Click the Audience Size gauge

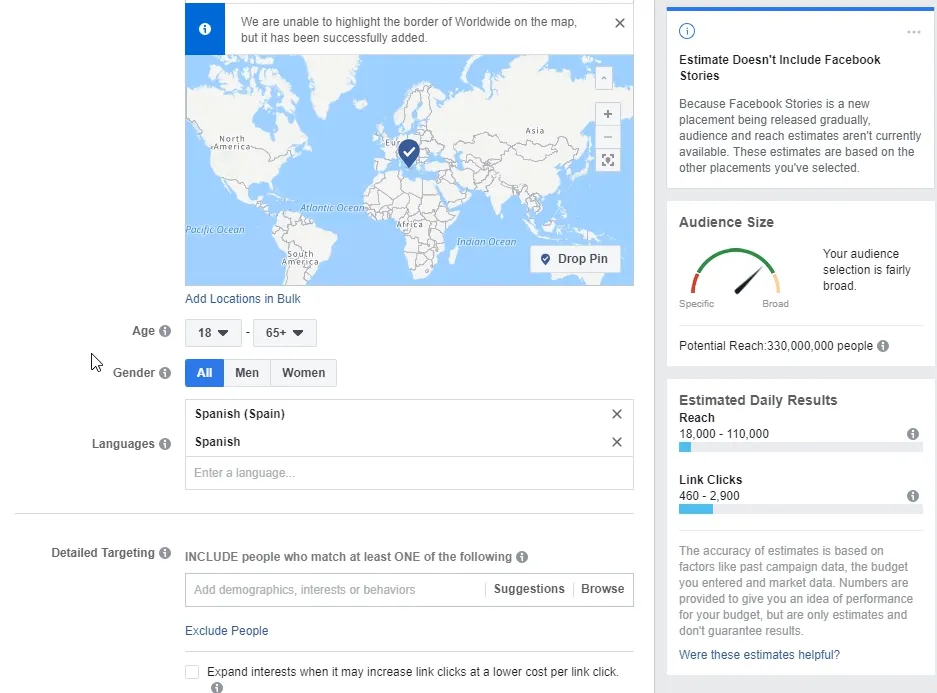(x=736, y=272)
